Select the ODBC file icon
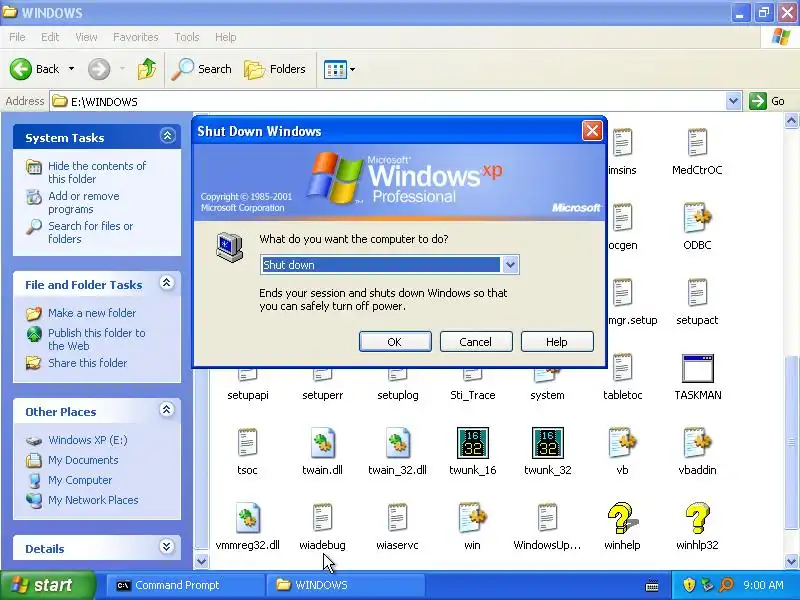 (x=697, y=218)
